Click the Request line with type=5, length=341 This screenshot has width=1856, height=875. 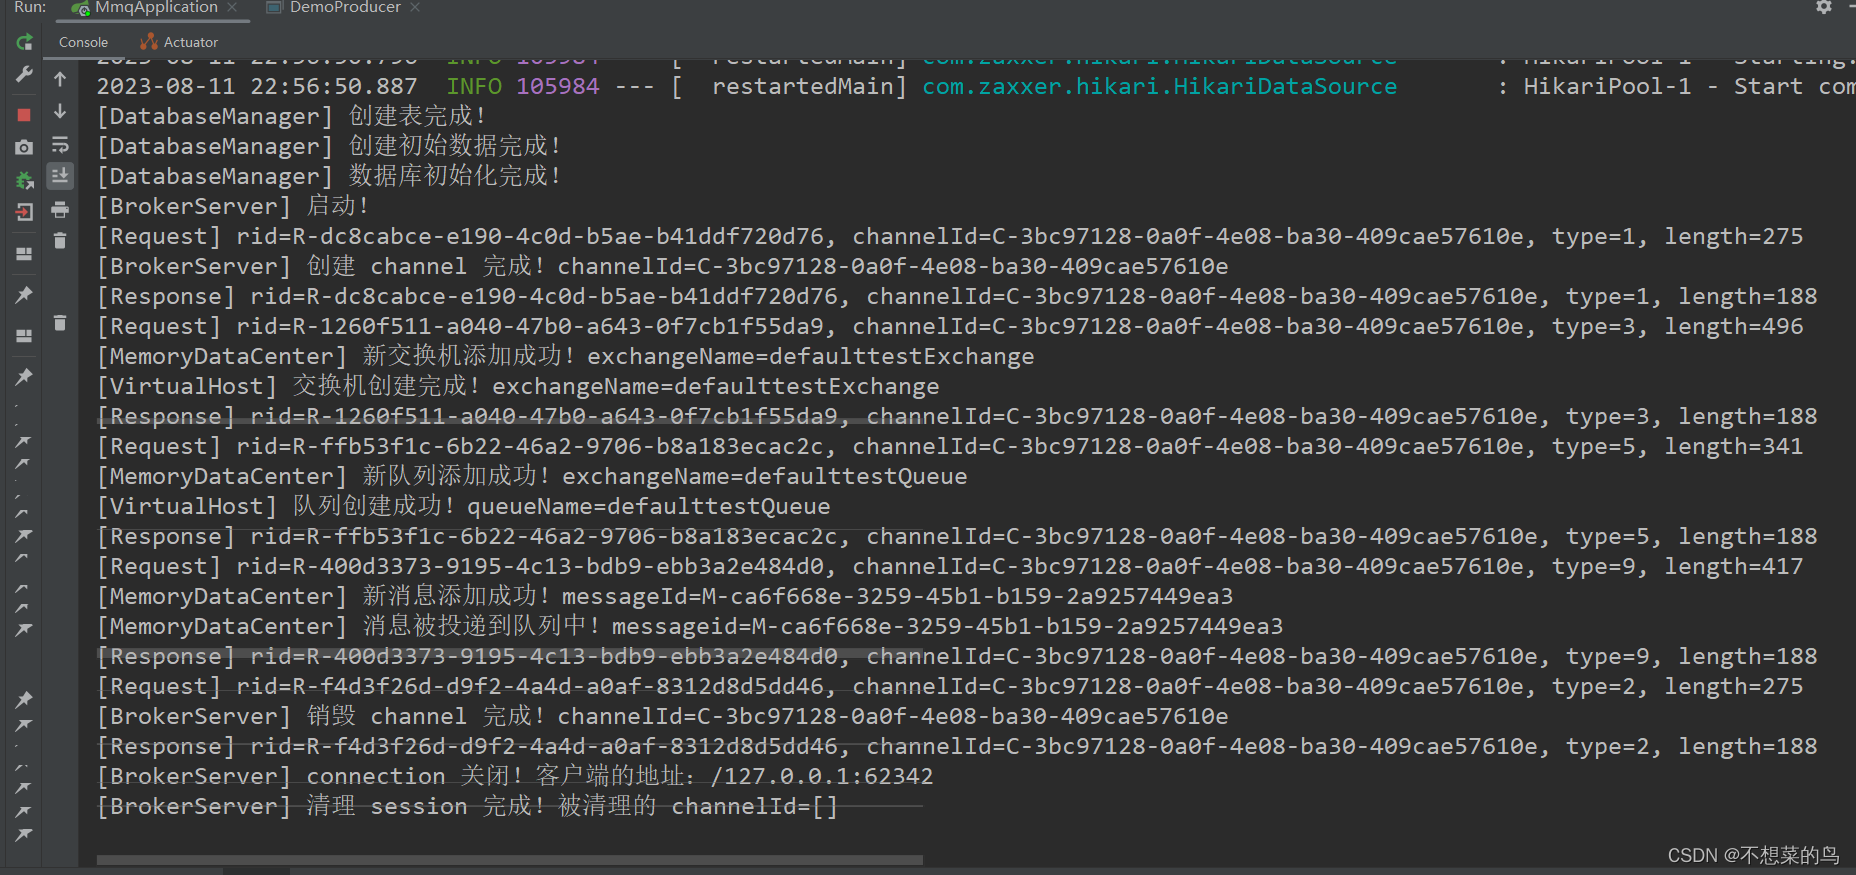tap(950, 446)
